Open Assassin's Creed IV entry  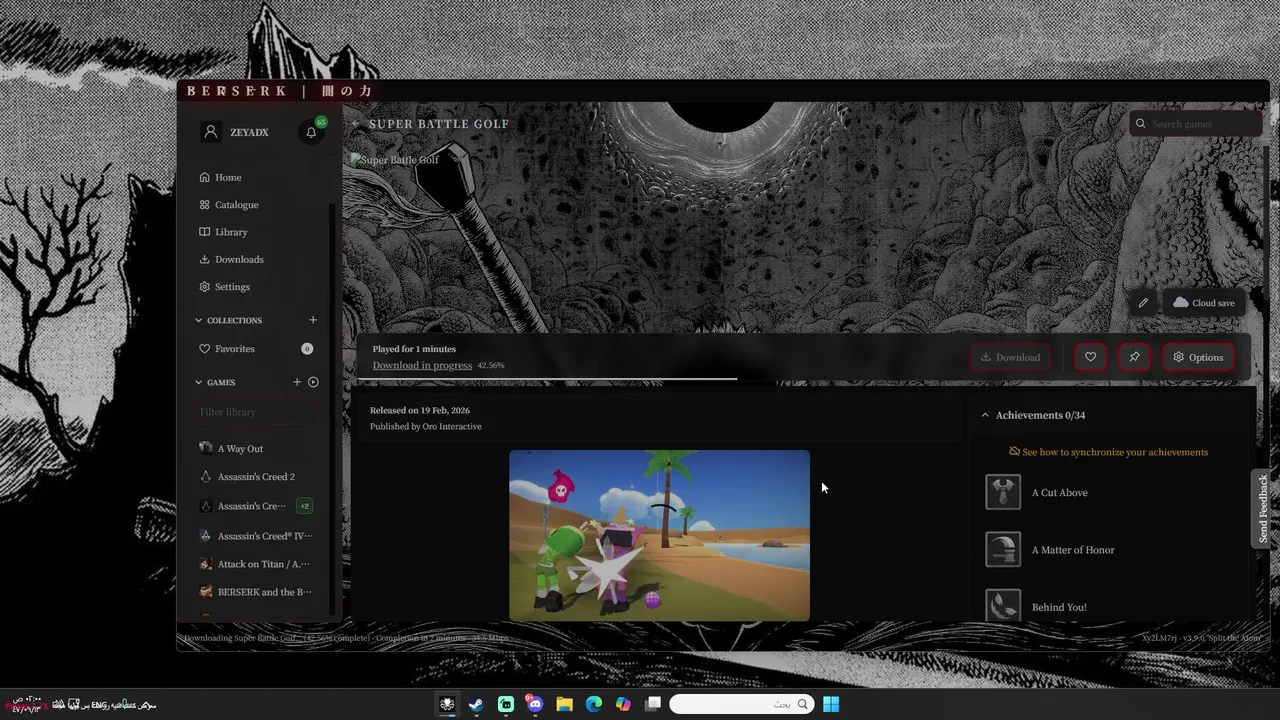(257, 536)
